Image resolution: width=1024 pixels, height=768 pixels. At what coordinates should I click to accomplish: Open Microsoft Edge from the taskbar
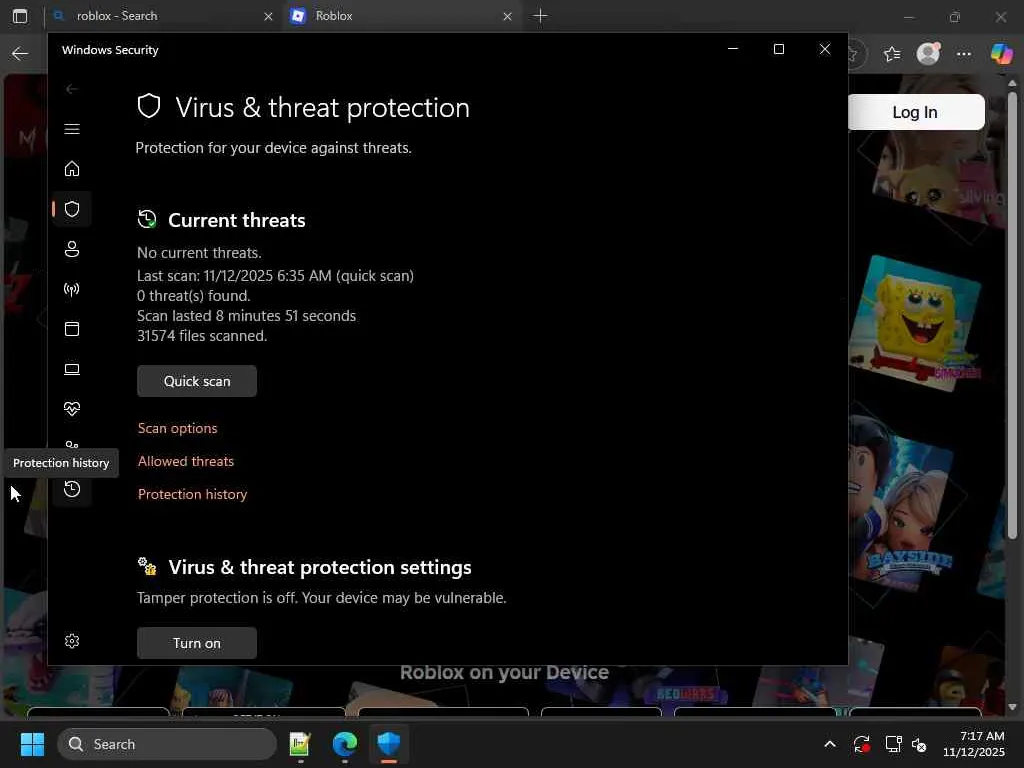(344, 744)
